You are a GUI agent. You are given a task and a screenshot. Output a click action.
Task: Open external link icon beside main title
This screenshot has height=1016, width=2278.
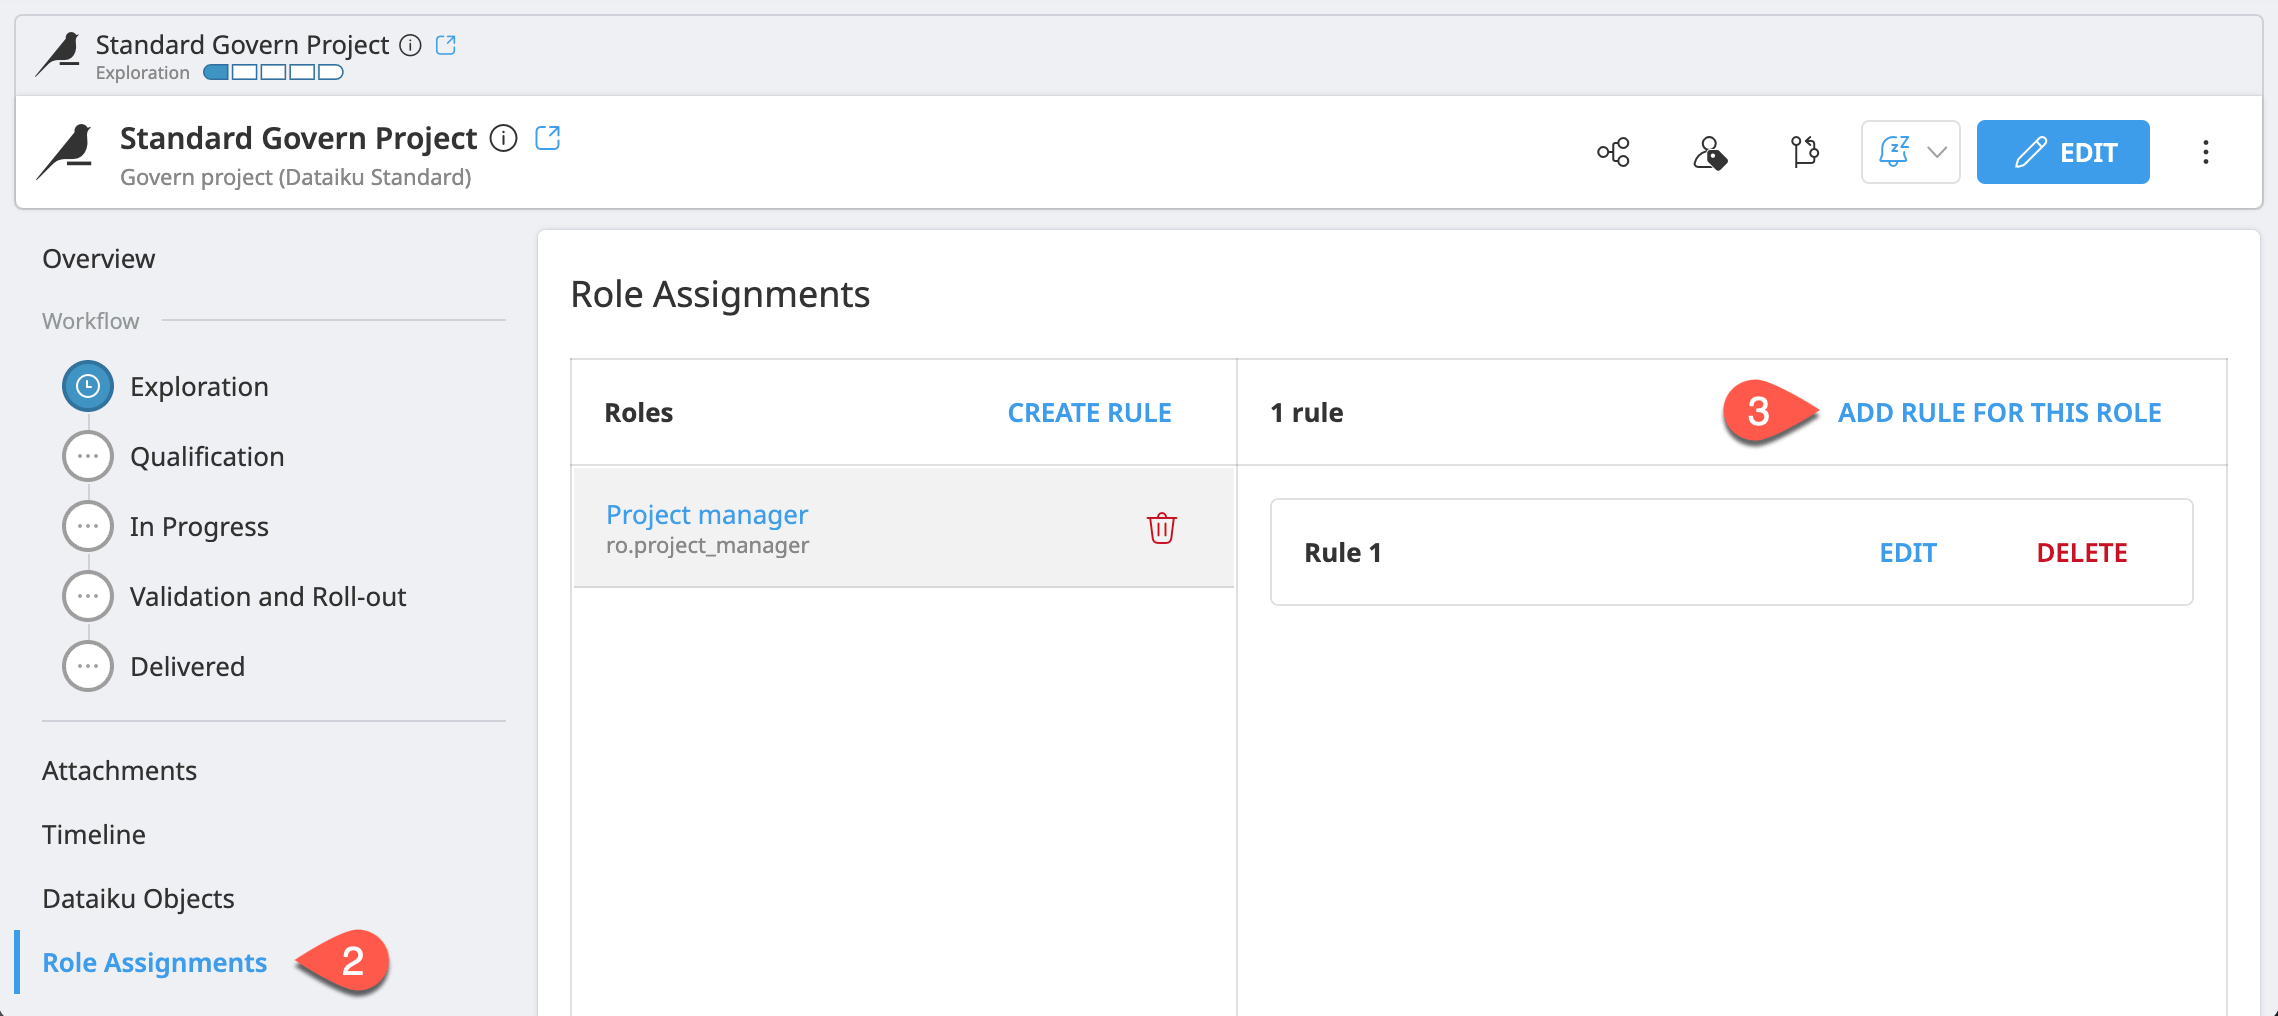[x=548, y=138]
